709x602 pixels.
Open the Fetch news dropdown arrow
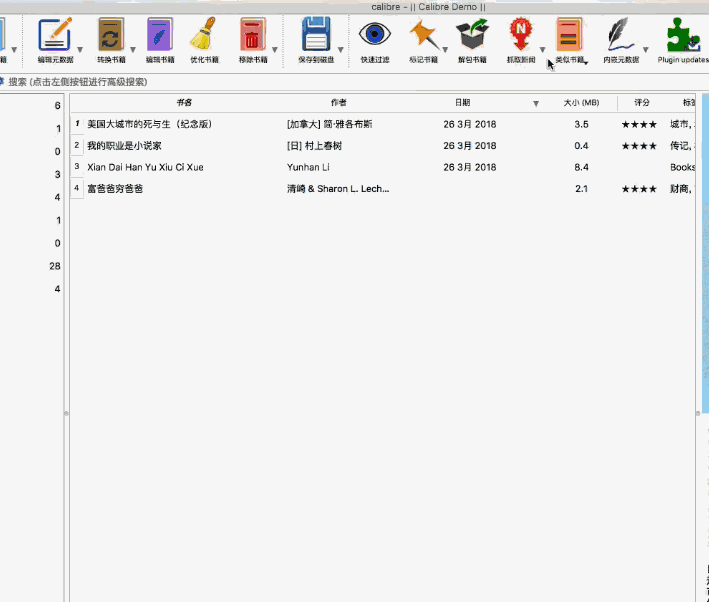coord(543,50)
